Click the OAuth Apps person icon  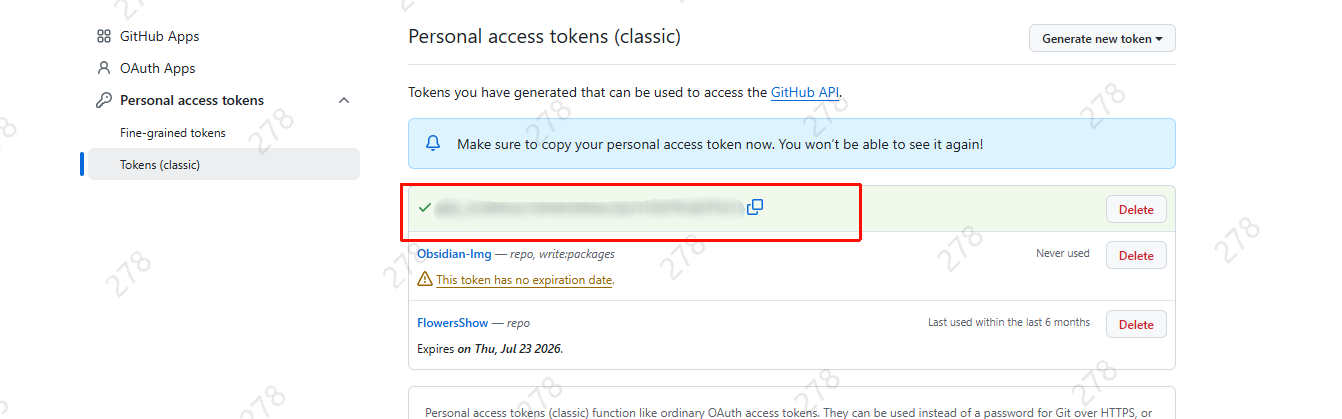click(103, 68)
